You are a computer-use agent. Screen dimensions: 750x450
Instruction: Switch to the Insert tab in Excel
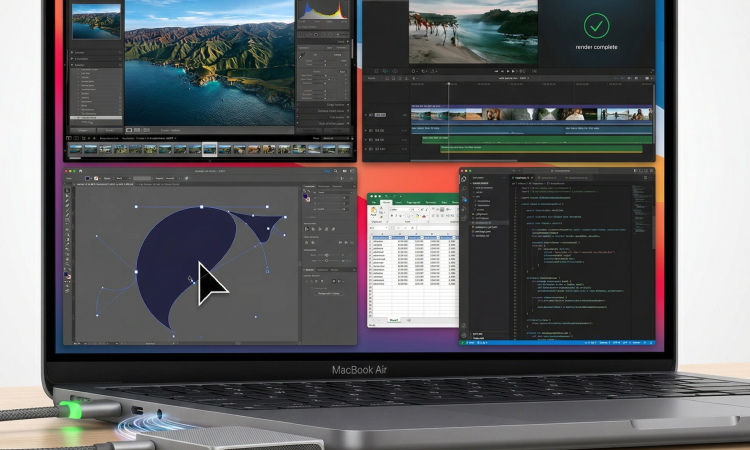click(x=397, y=203)
